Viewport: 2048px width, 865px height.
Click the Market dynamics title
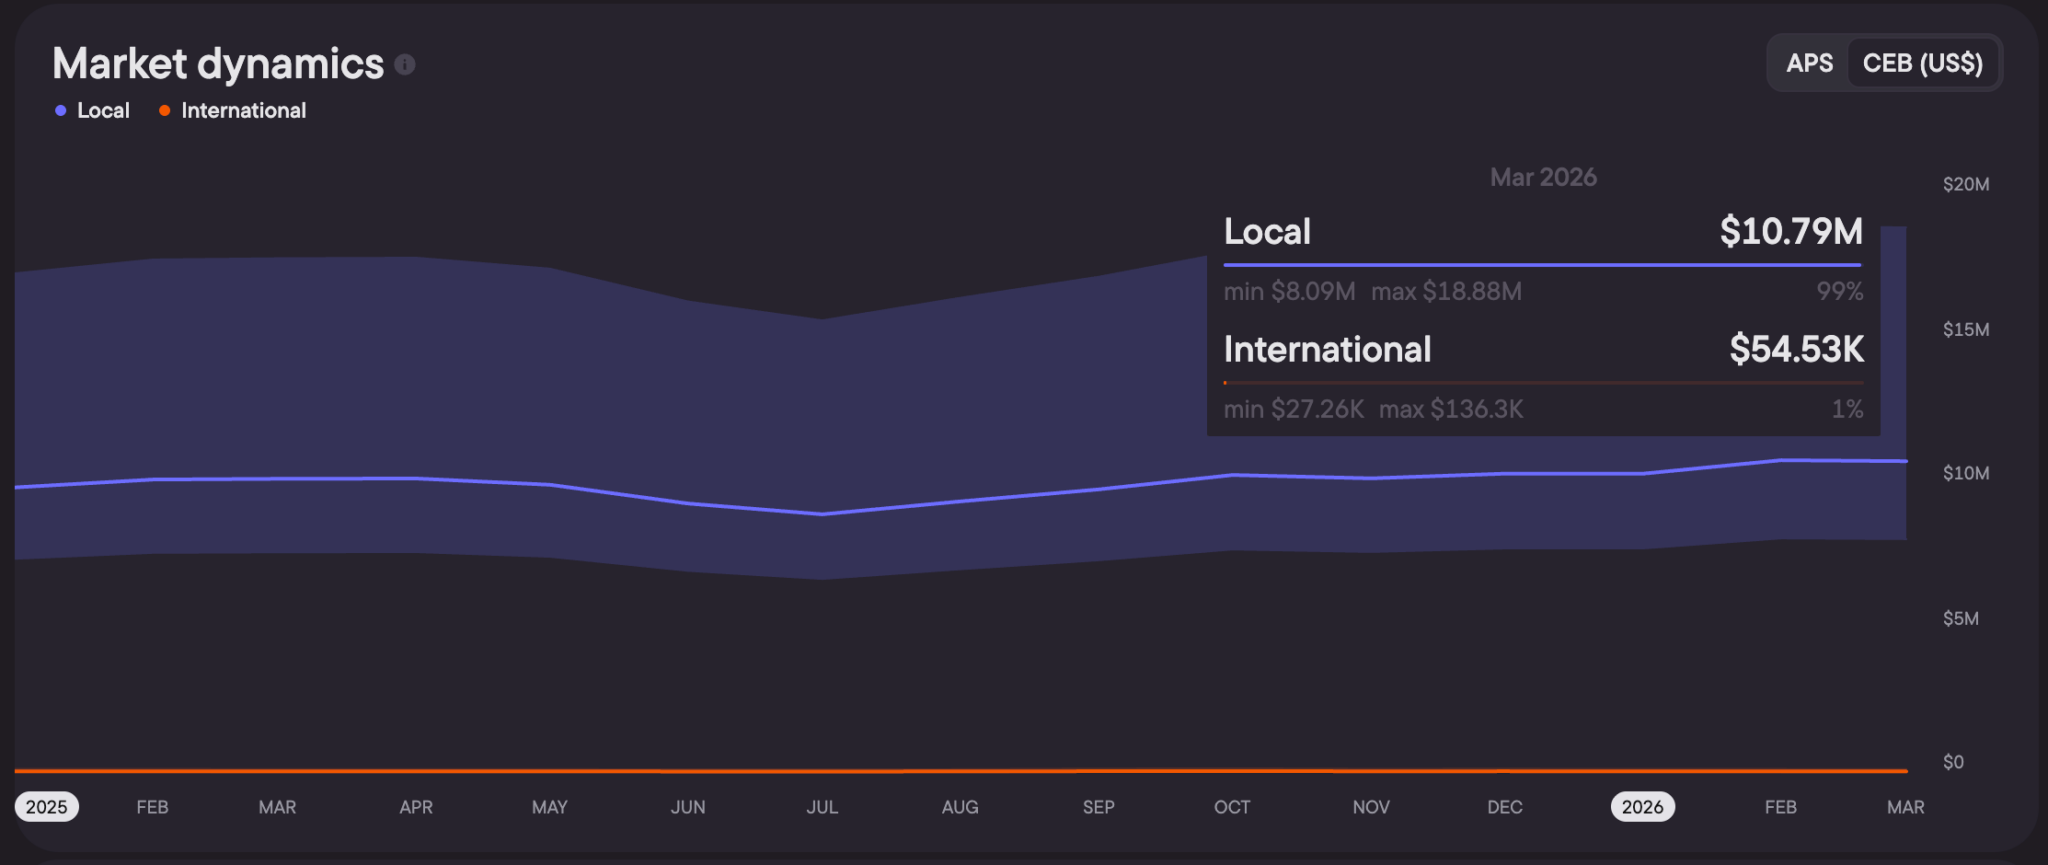pyautogui.click(x=218, y=64)
